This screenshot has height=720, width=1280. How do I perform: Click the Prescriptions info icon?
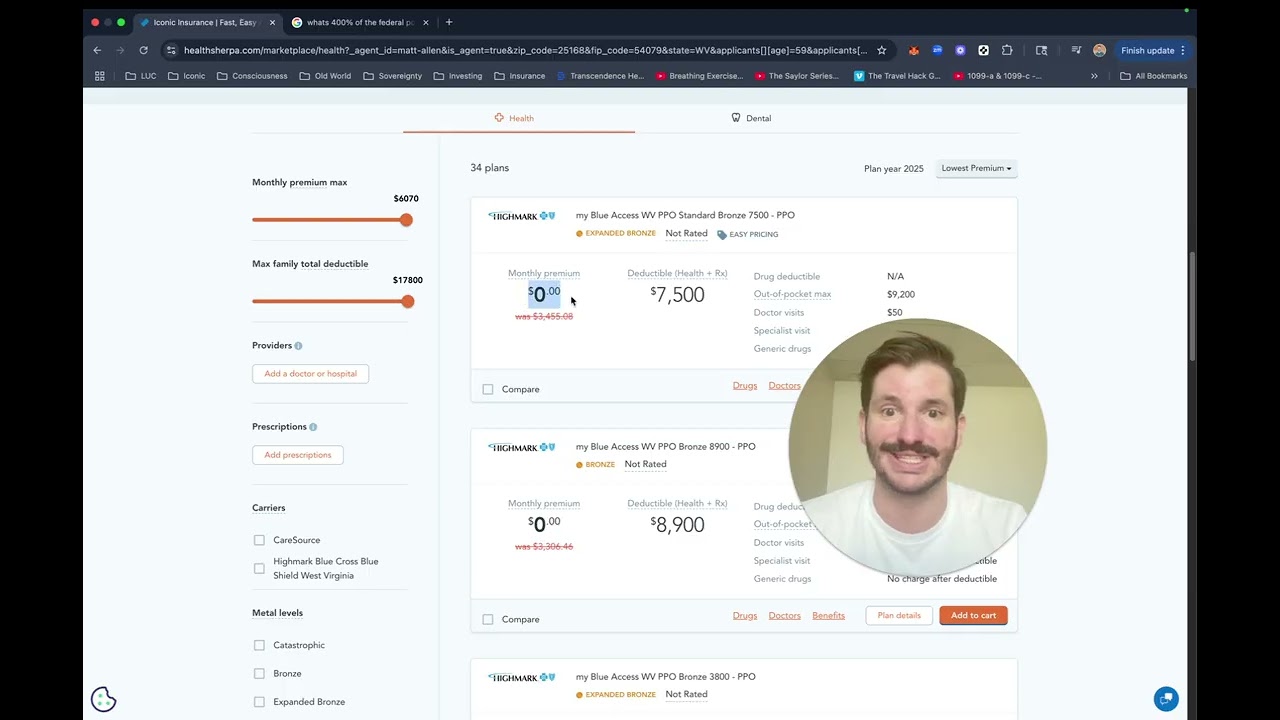(x=313, y=427)
